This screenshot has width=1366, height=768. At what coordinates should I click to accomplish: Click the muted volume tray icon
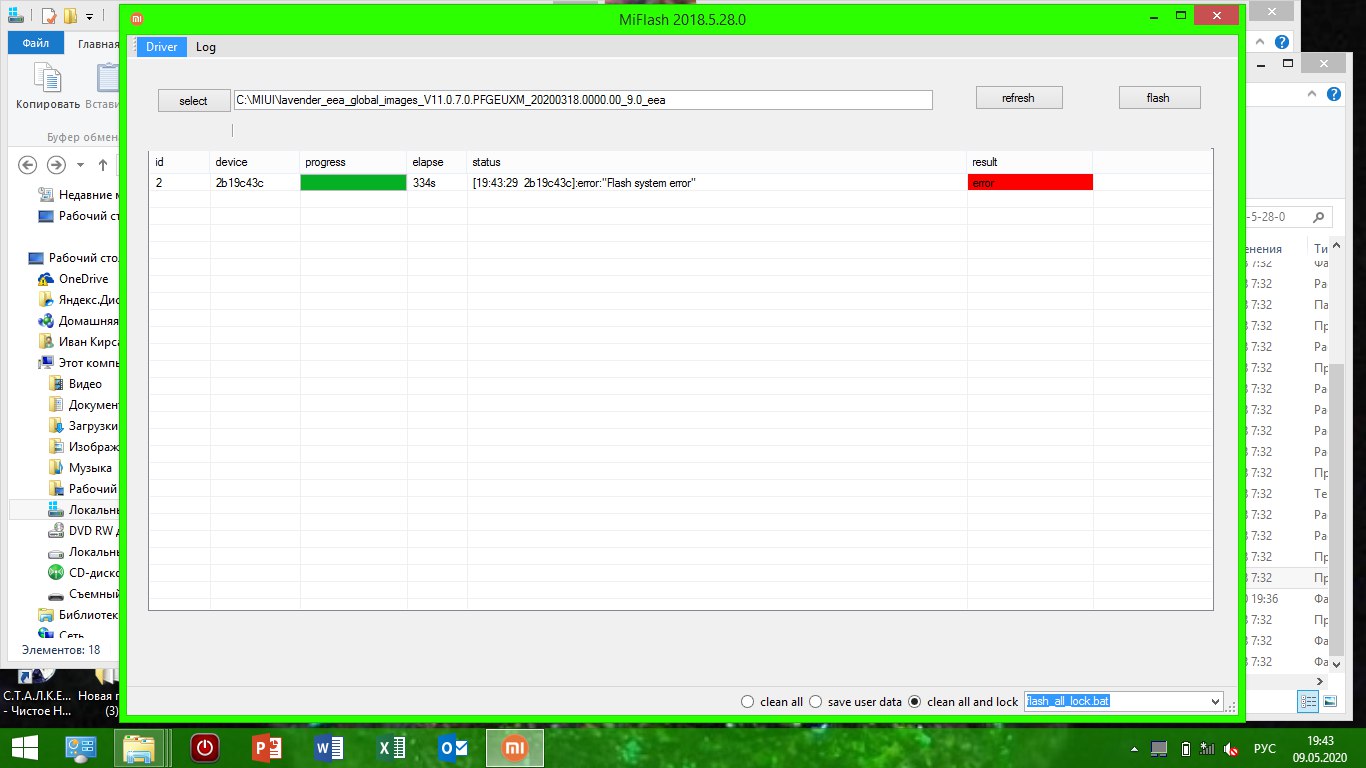[1233, 748]
